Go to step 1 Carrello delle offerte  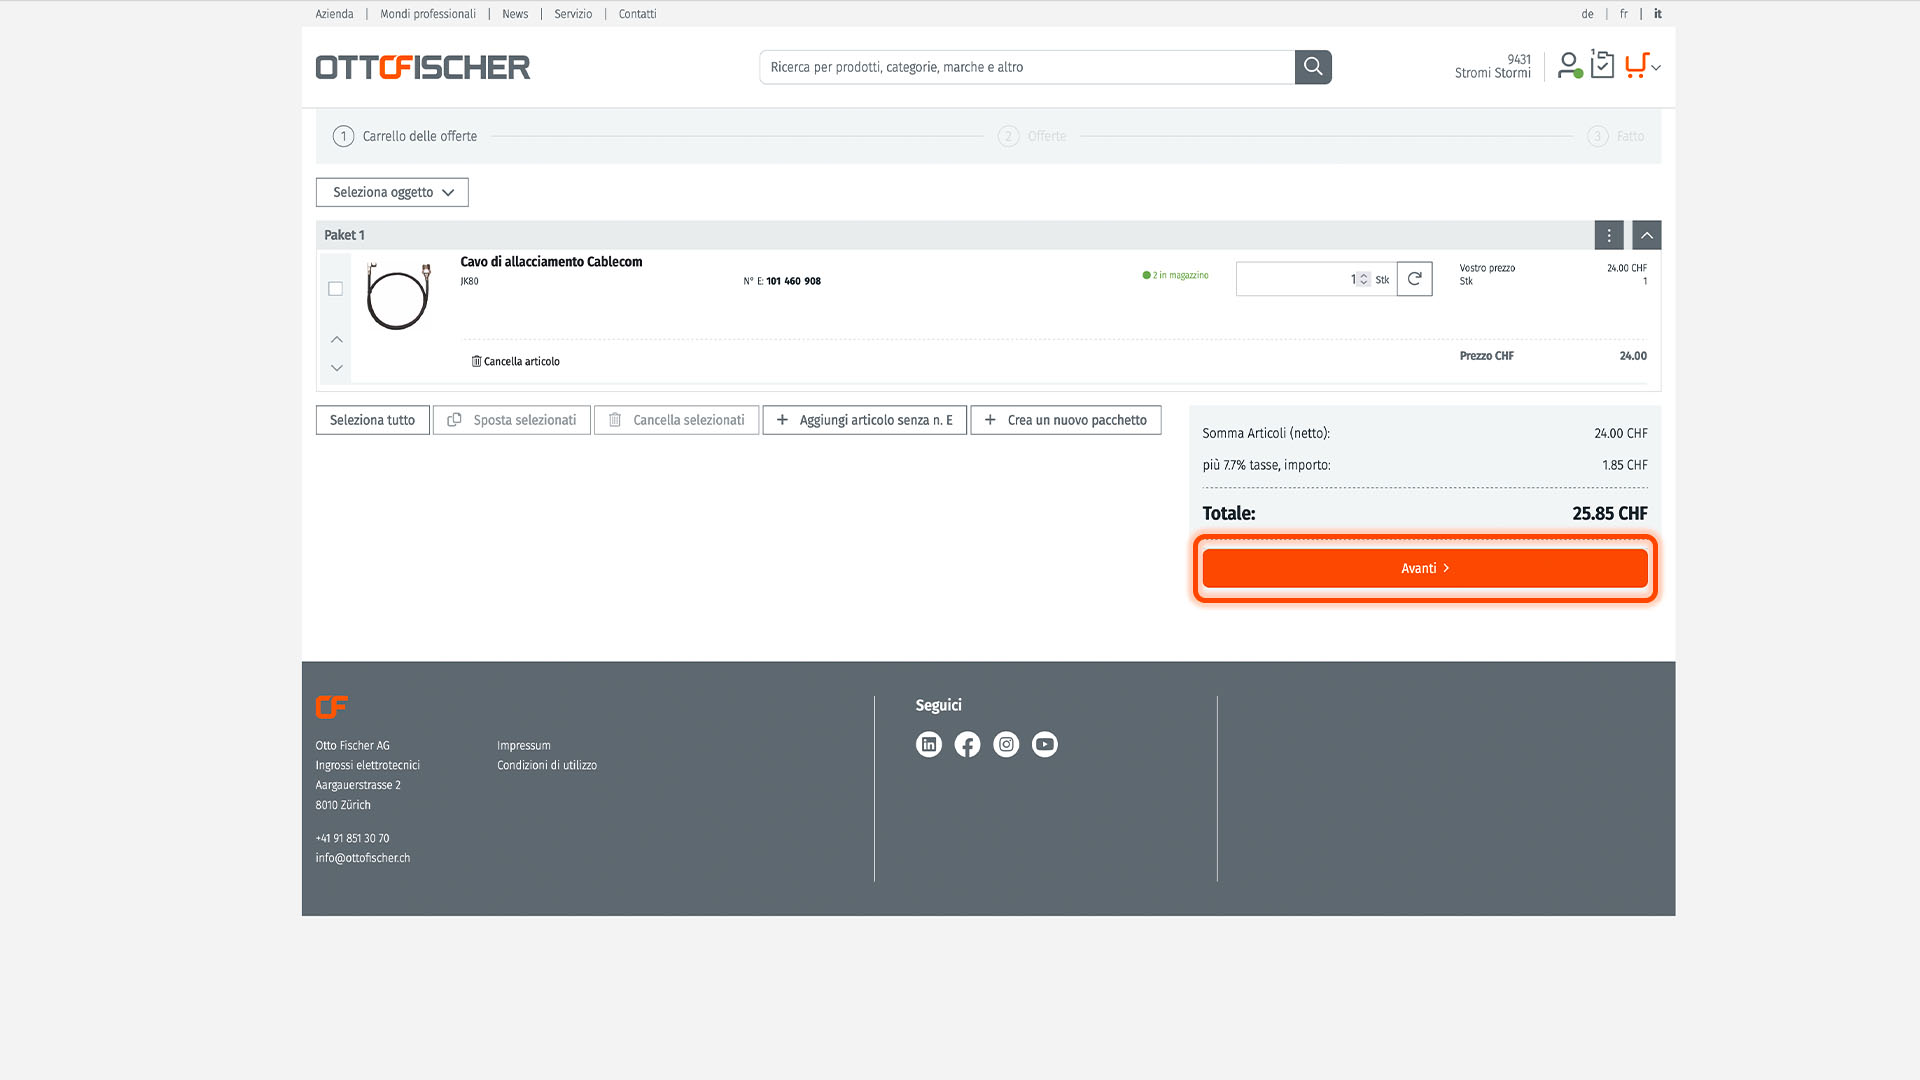(x=405, y=136)
